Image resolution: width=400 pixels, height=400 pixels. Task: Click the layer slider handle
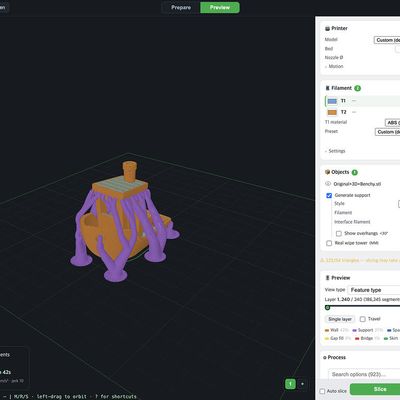tap(327, 307)
